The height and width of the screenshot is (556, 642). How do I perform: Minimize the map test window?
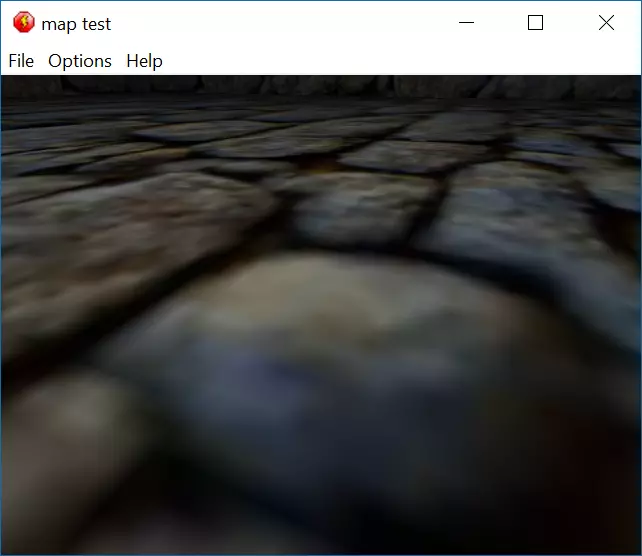pos(466,23)
